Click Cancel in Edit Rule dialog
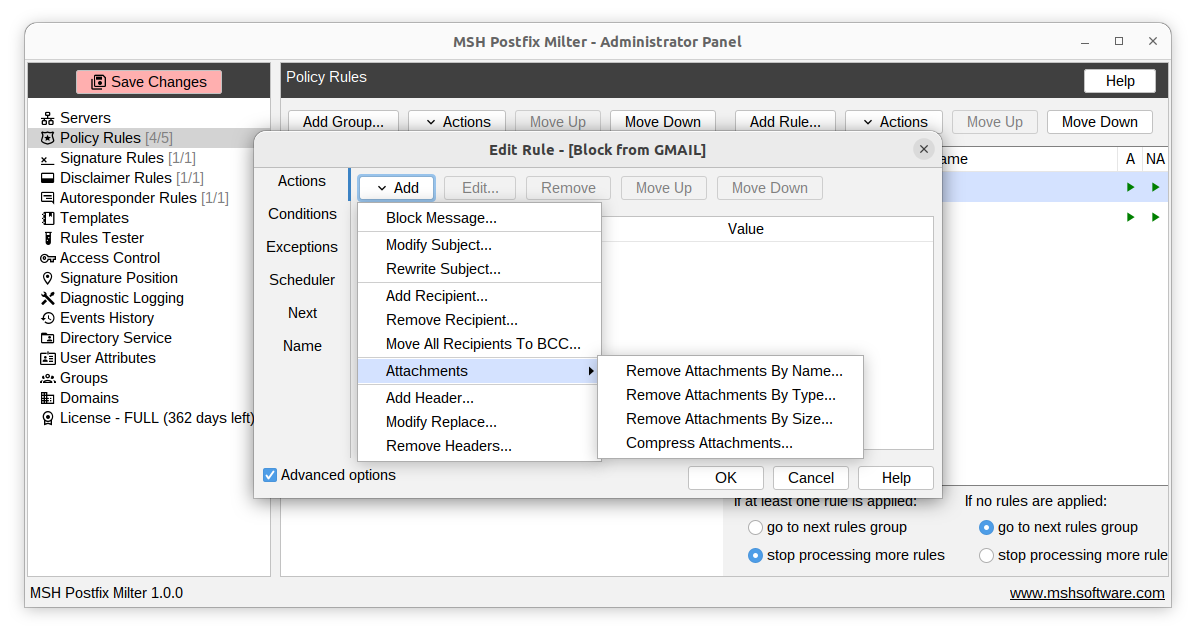Viewport: 1191px width, 632px height. tap(810, 478)
